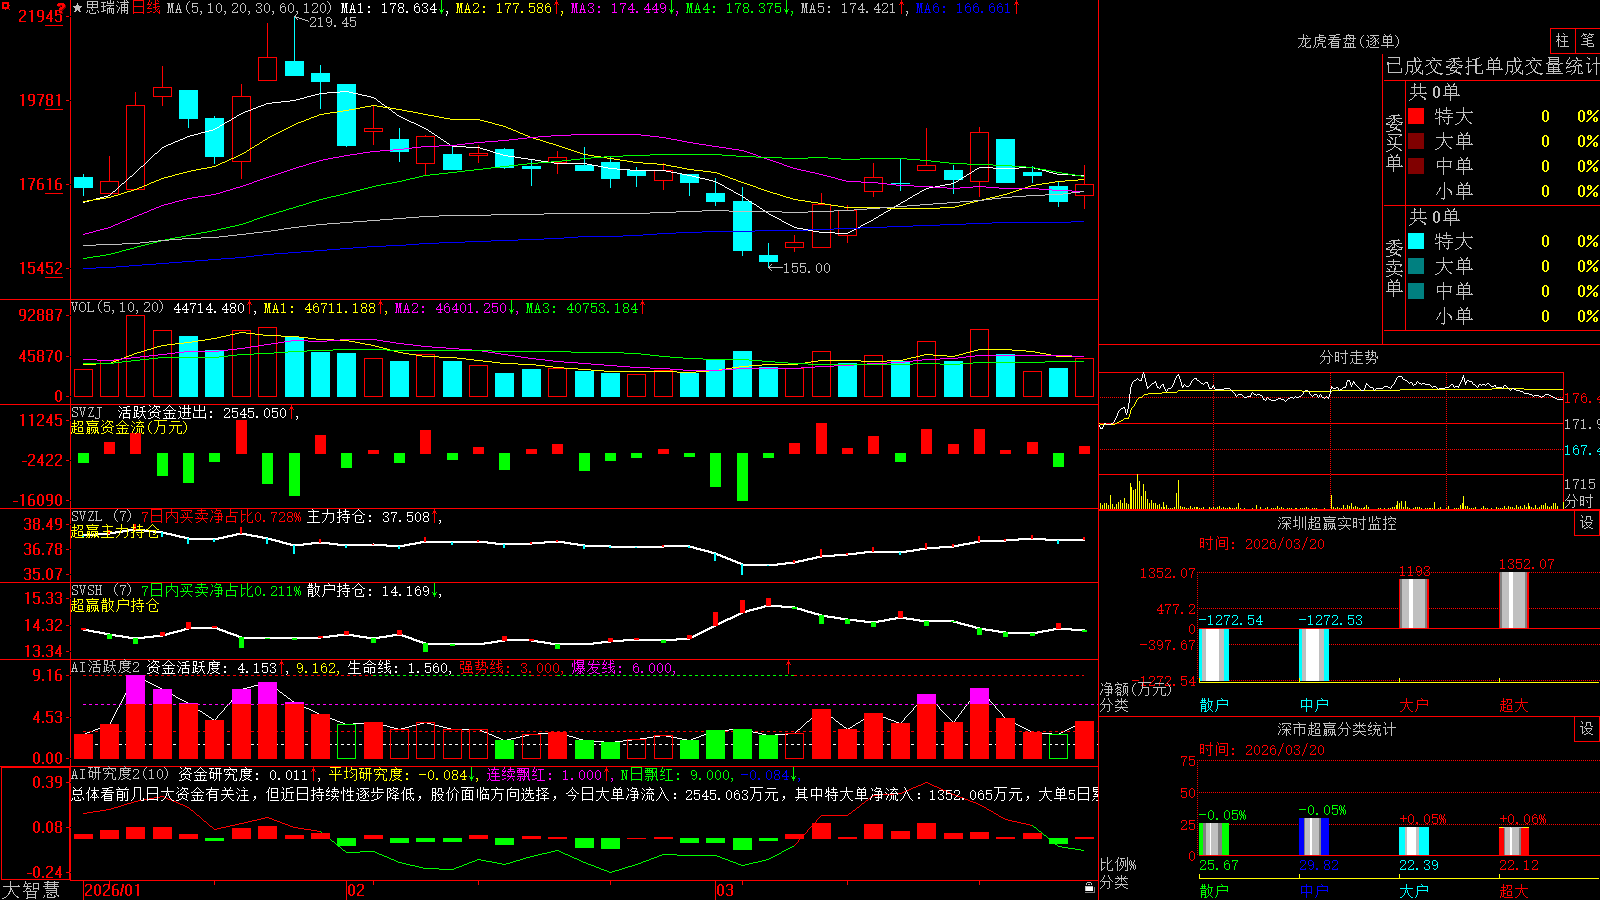The width and height of the screenshot is (1600, 900).
Task: Click the 委买单 section label
Action: click(1394, 143)
